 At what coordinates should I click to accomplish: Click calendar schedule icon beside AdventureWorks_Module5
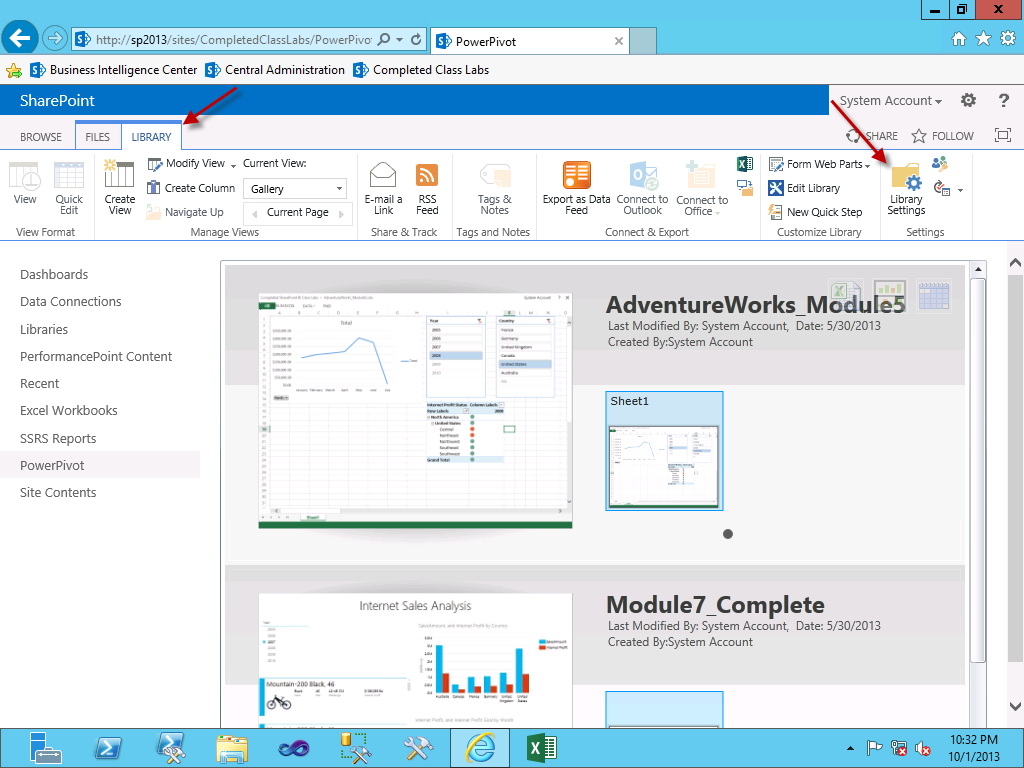(934, 294)
